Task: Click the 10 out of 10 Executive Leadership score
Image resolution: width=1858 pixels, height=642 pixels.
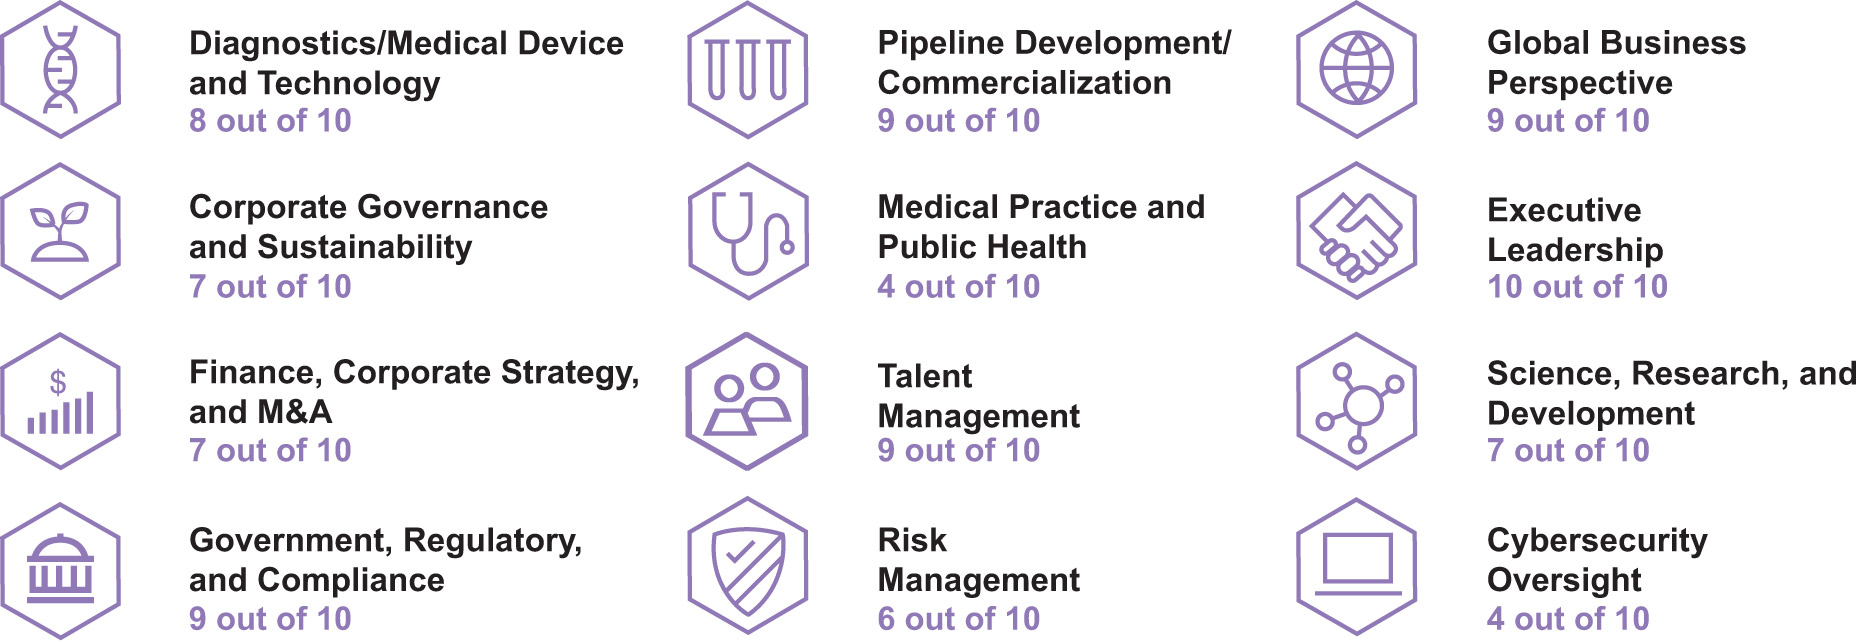Action: click(x=1577, y=287)
